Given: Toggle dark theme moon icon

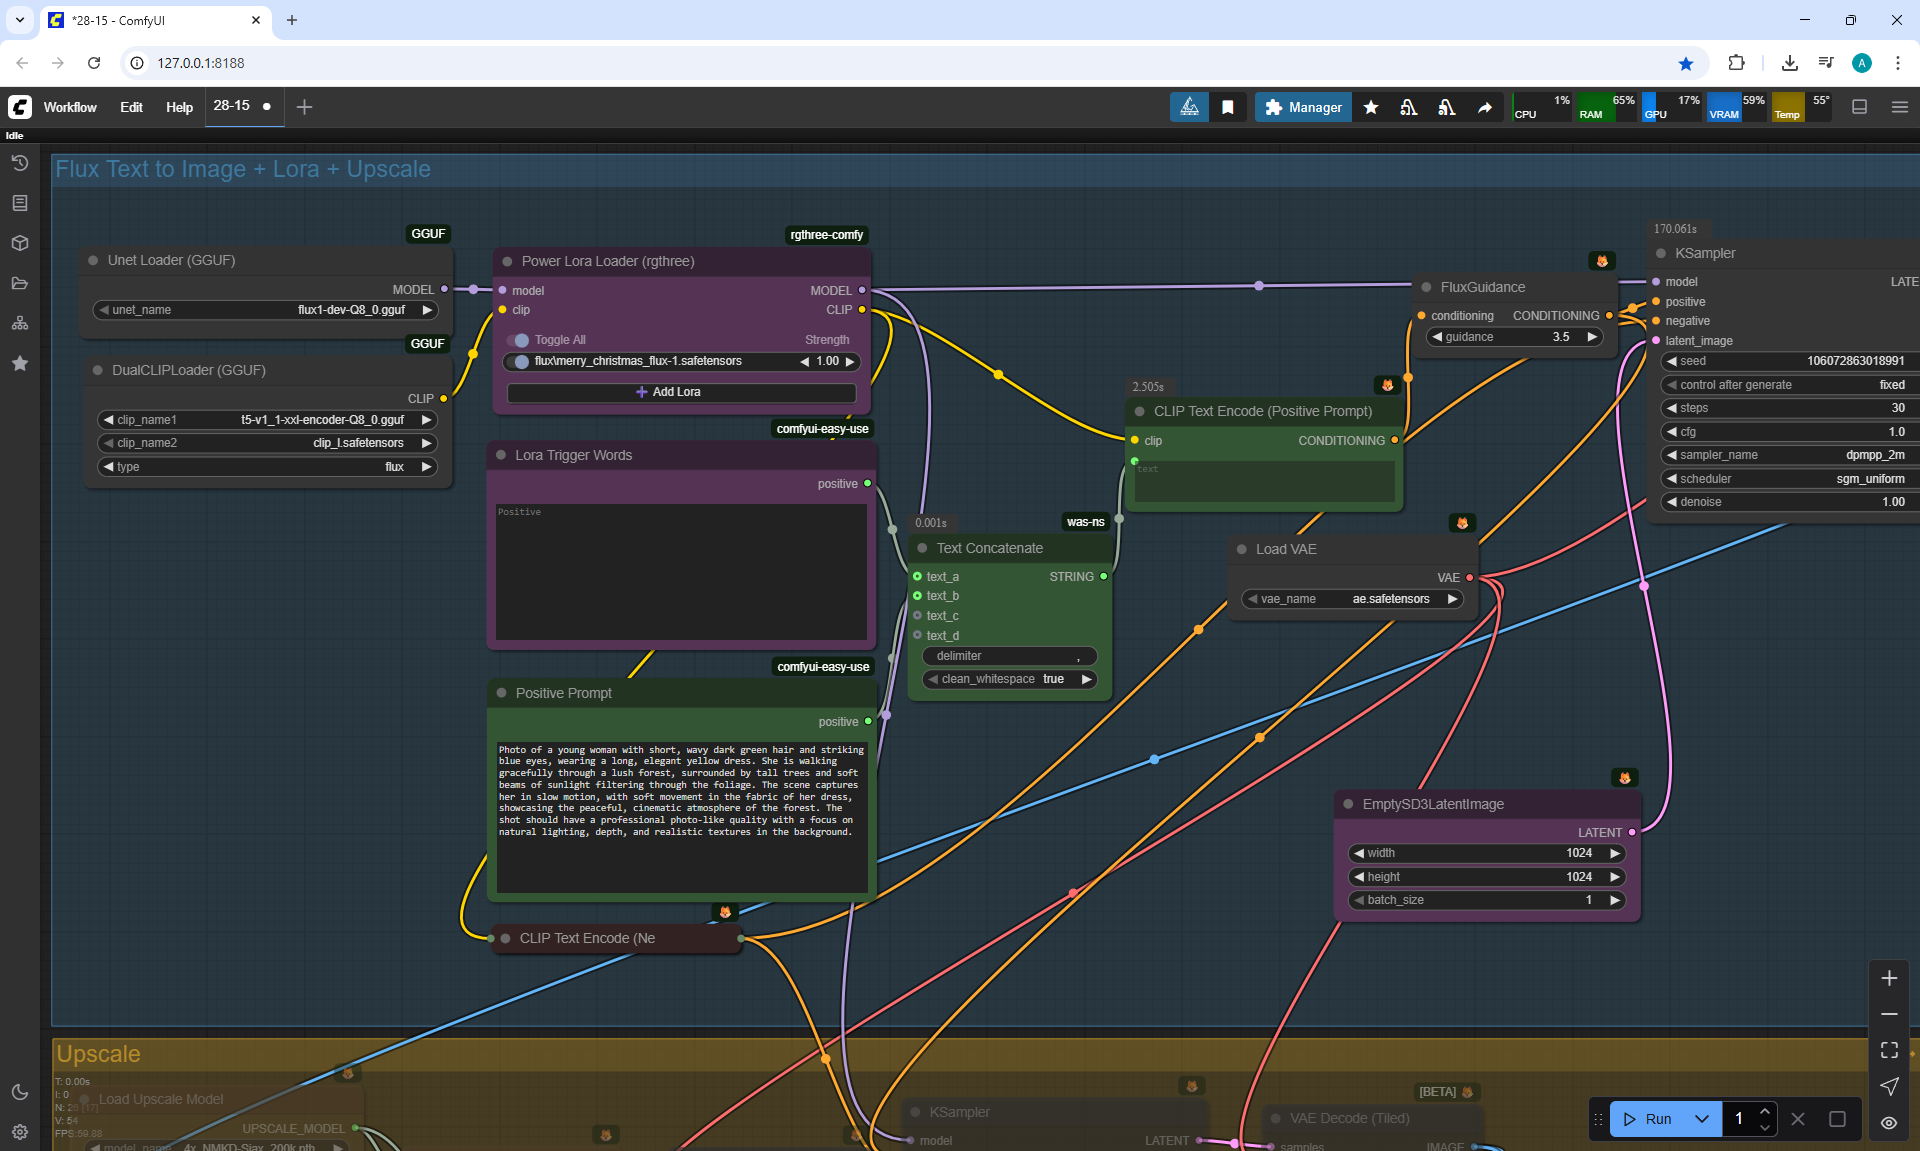Looking at the screenshot, I should tap(19, 1092).
